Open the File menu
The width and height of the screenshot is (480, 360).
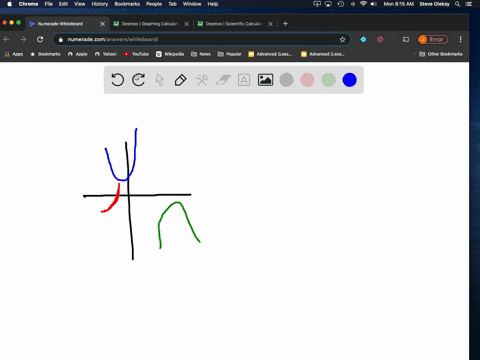coord(49,4)
